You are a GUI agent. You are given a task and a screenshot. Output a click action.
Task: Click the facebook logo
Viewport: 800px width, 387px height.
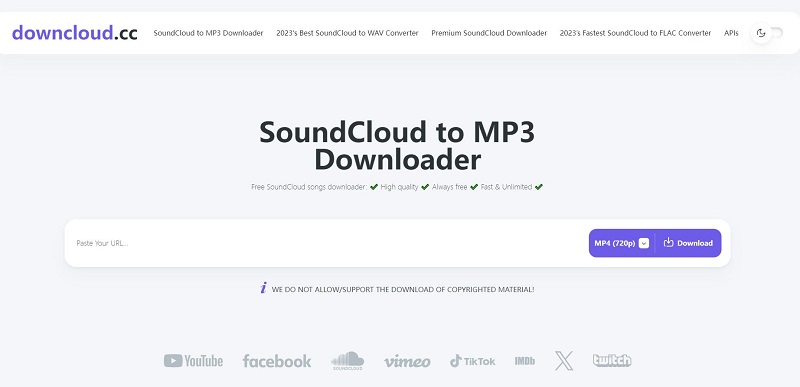coord(277,361)
